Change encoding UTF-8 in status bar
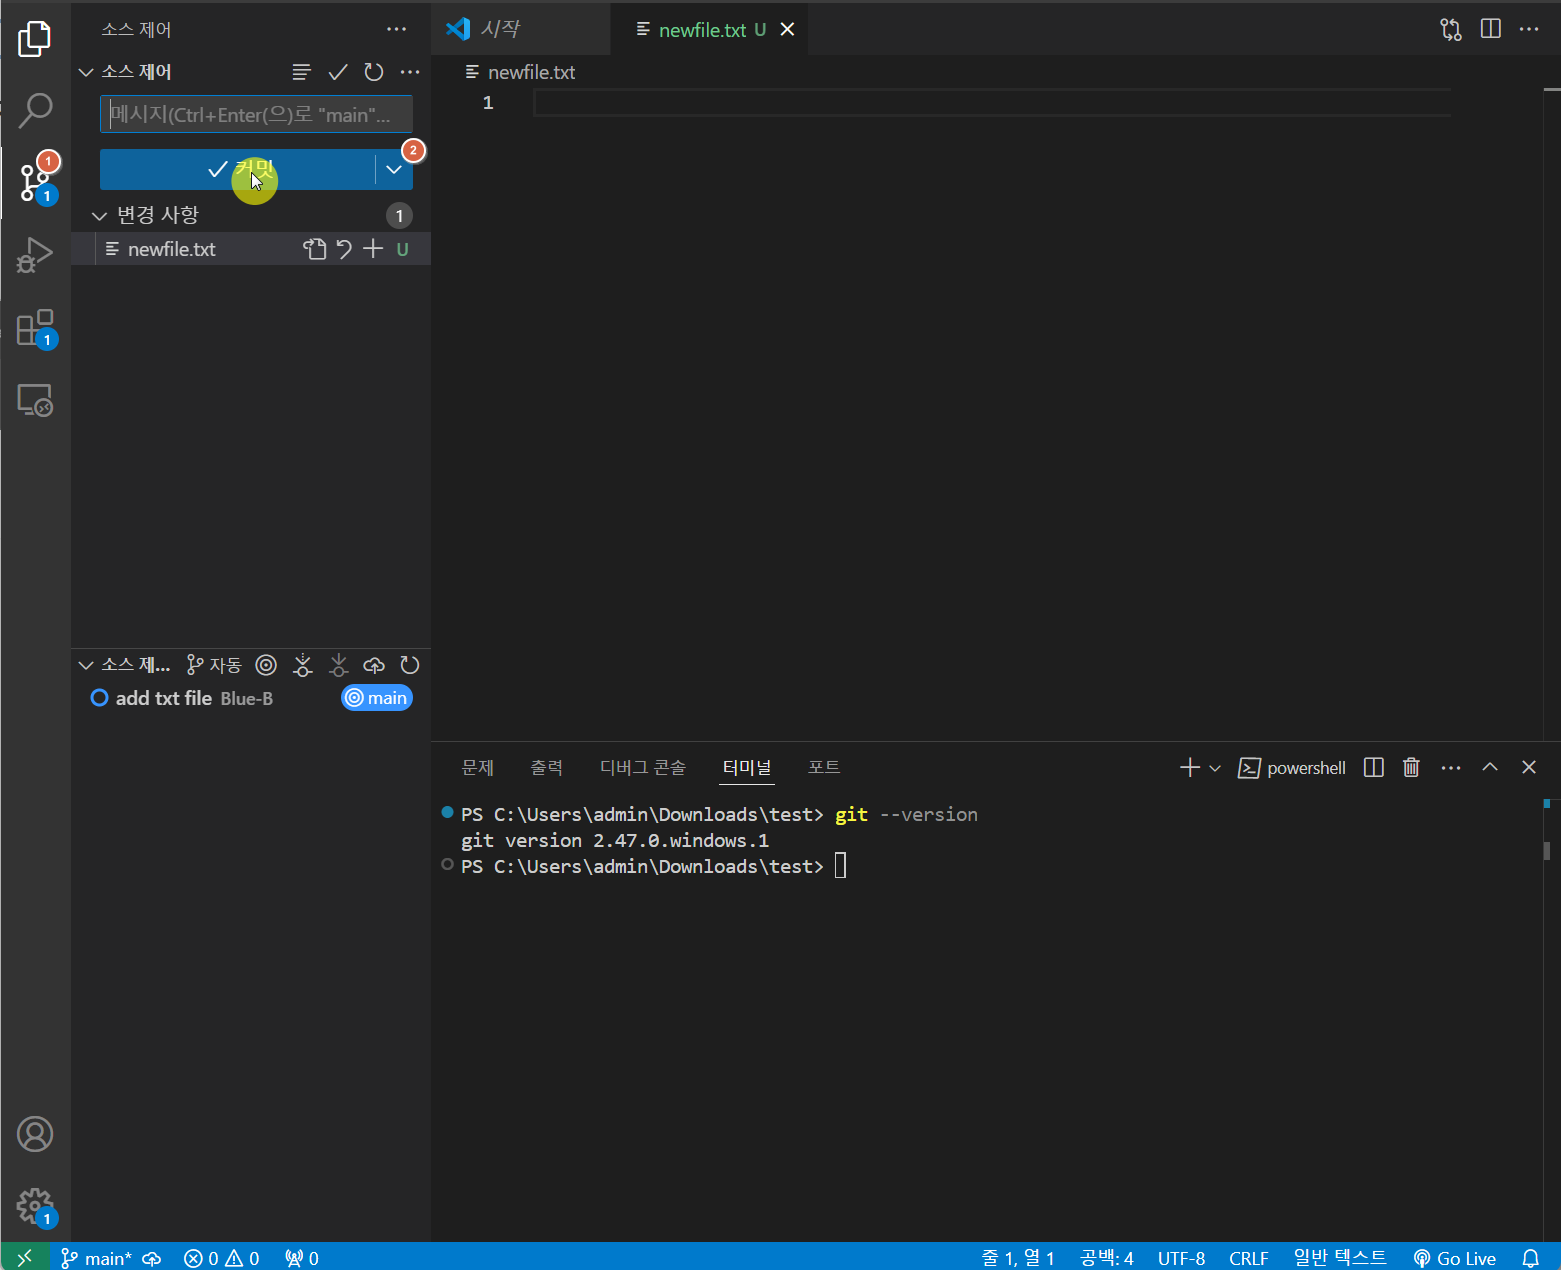The height and width of the screenshot is (1270, 1561). point(1181,1258)
